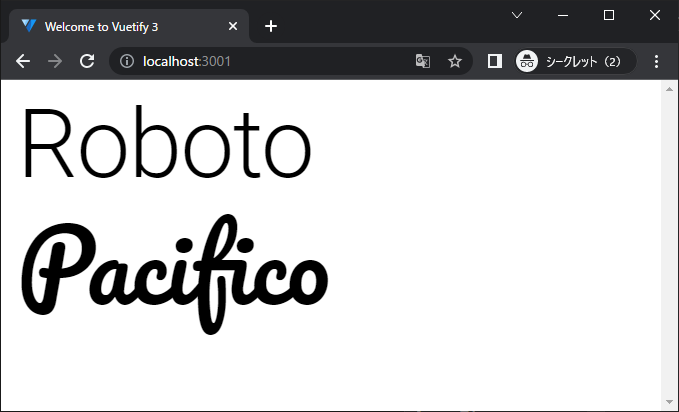The width and height of the screenshot is (679, 412).
Task: Open the Incognito profile button
Action: coord(576,61)
